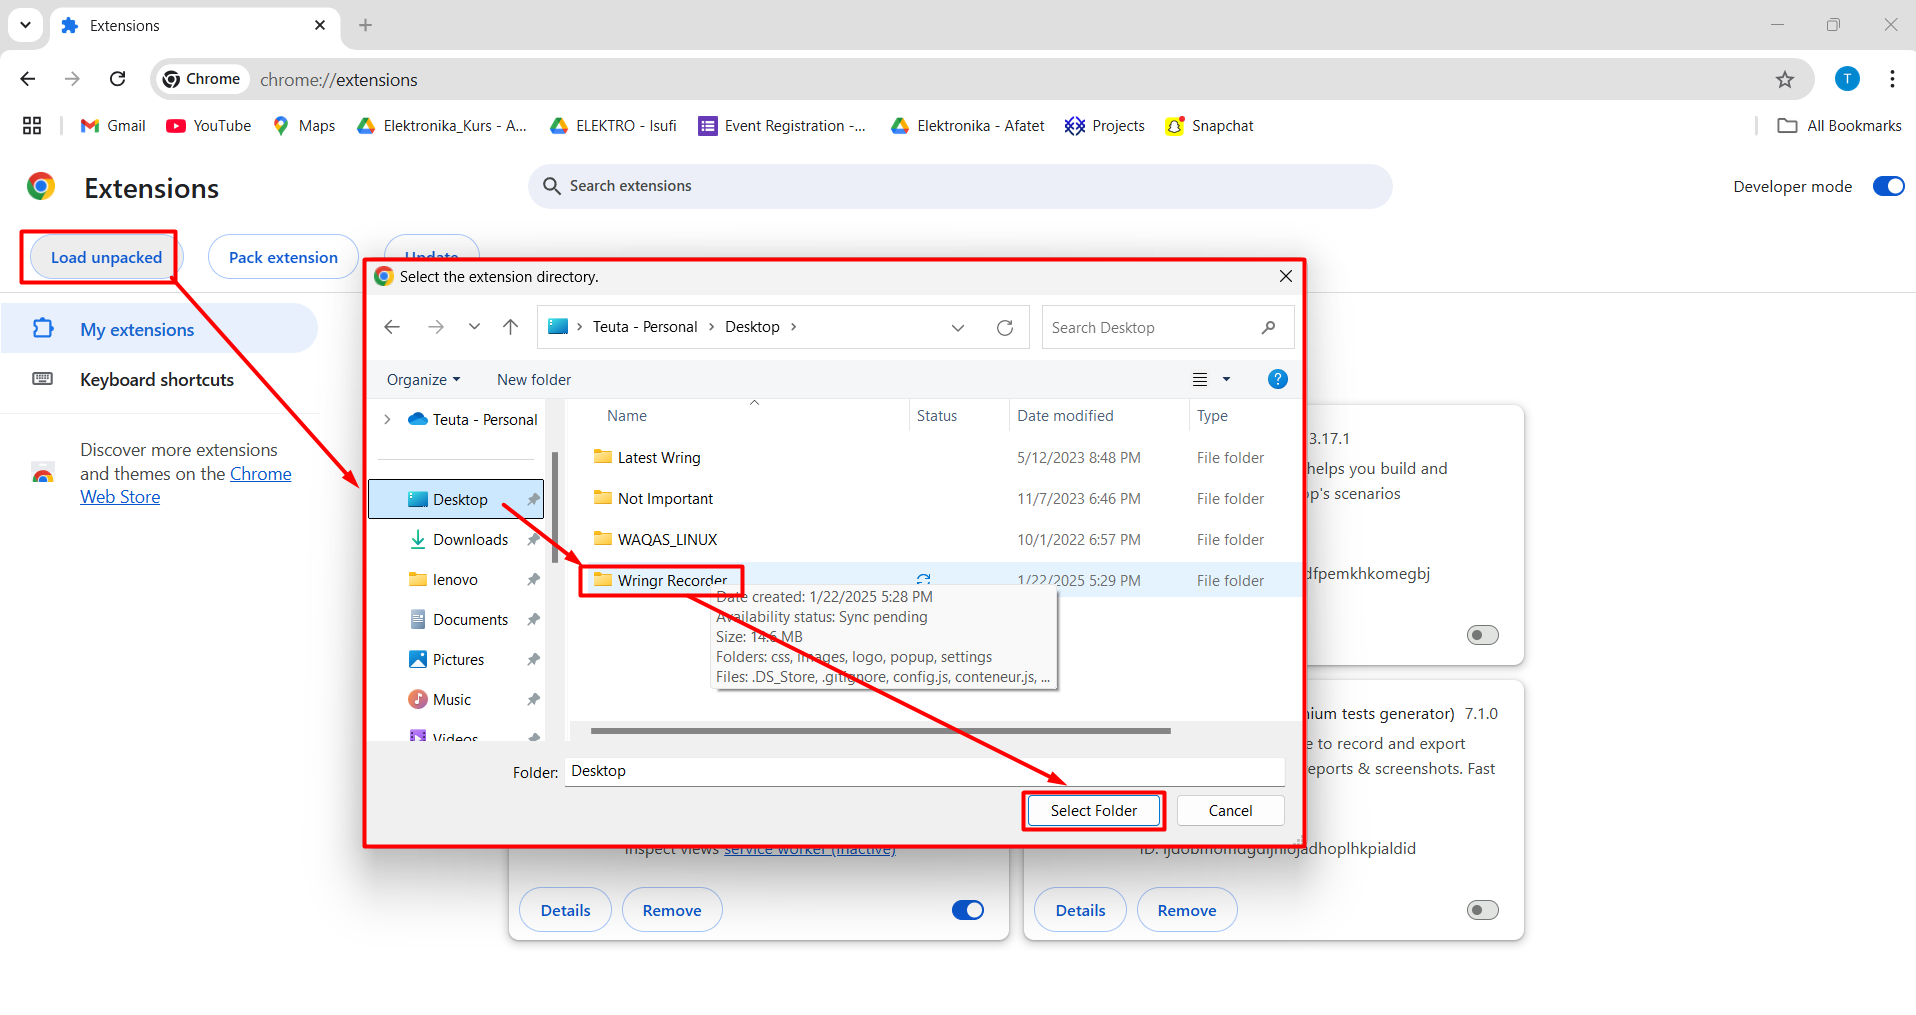Select Desktop in navigation pane
The image size is (1916, 1015).
point(456,500)
